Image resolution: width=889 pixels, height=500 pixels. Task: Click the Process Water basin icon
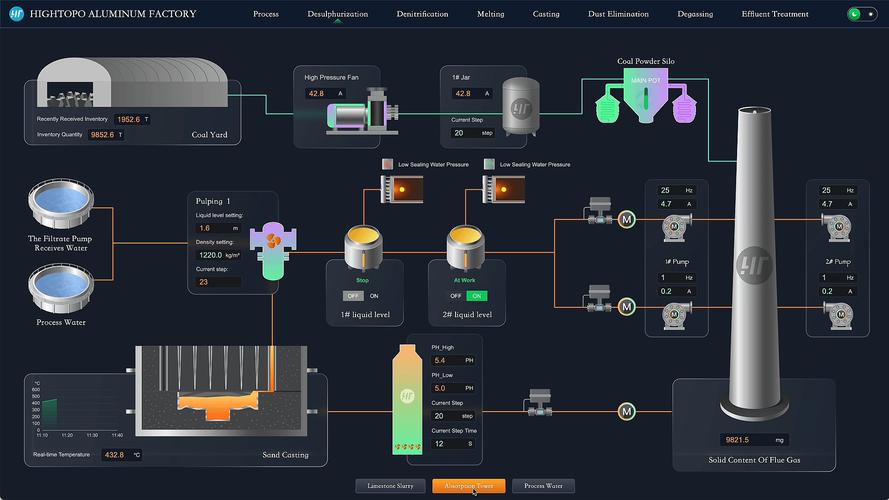click(x=61, y=289)
